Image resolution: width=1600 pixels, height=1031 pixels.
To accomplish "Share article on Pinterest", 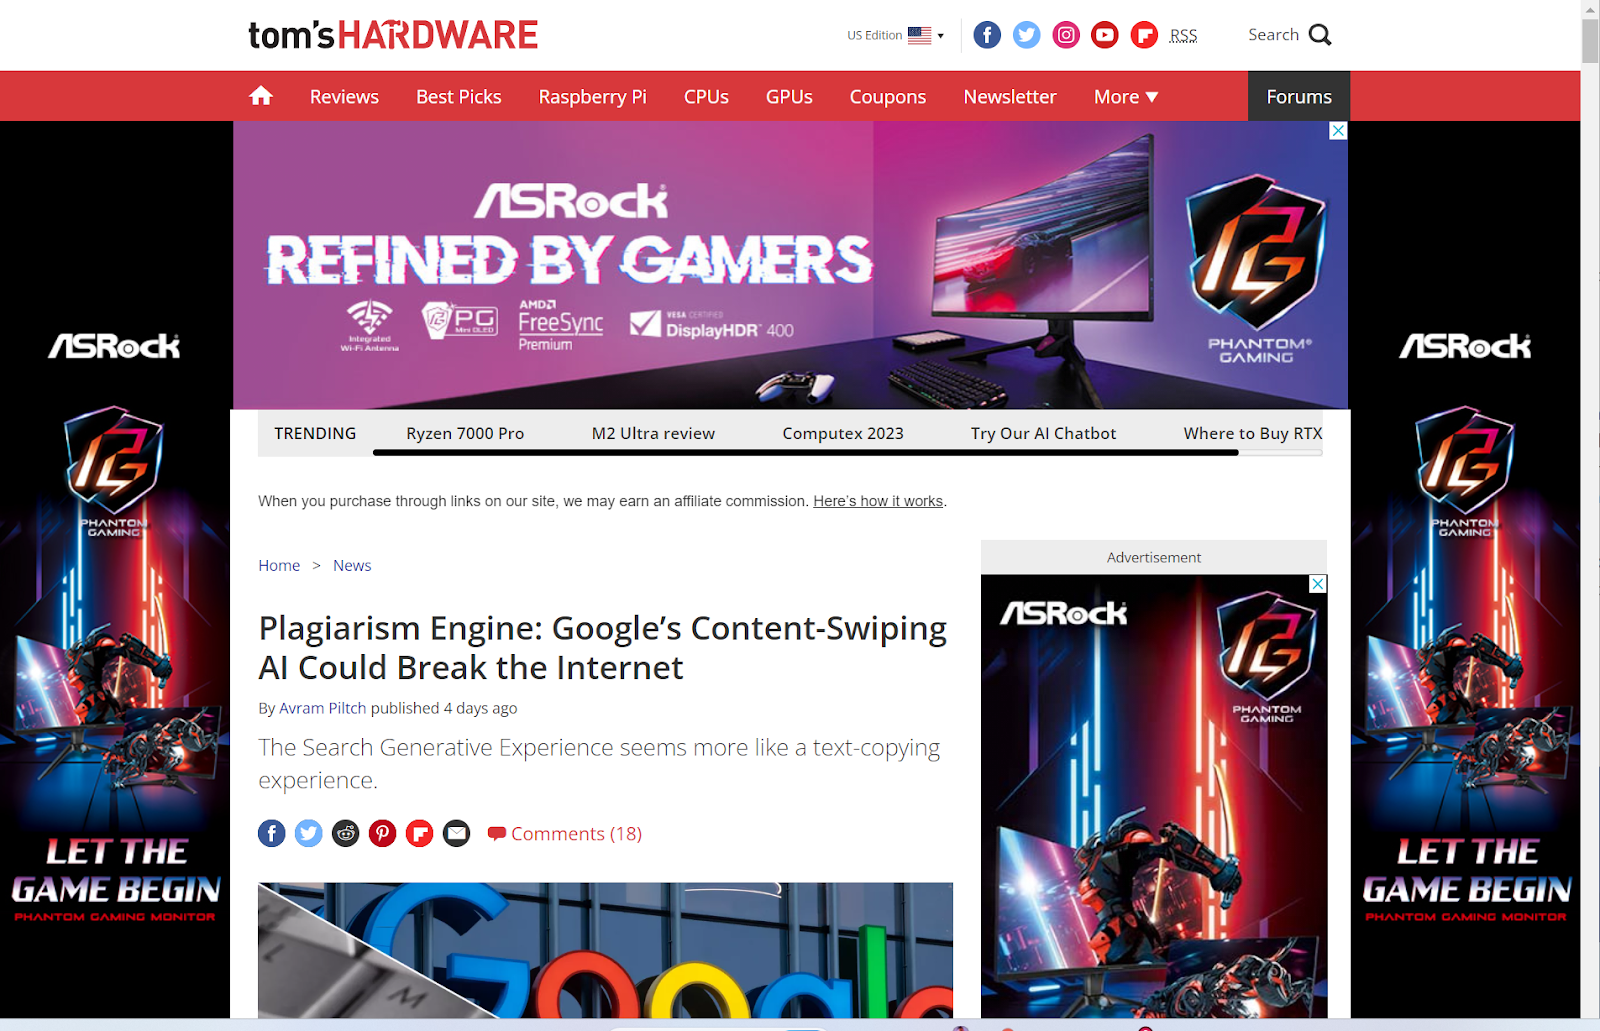I will click(383, 833).
